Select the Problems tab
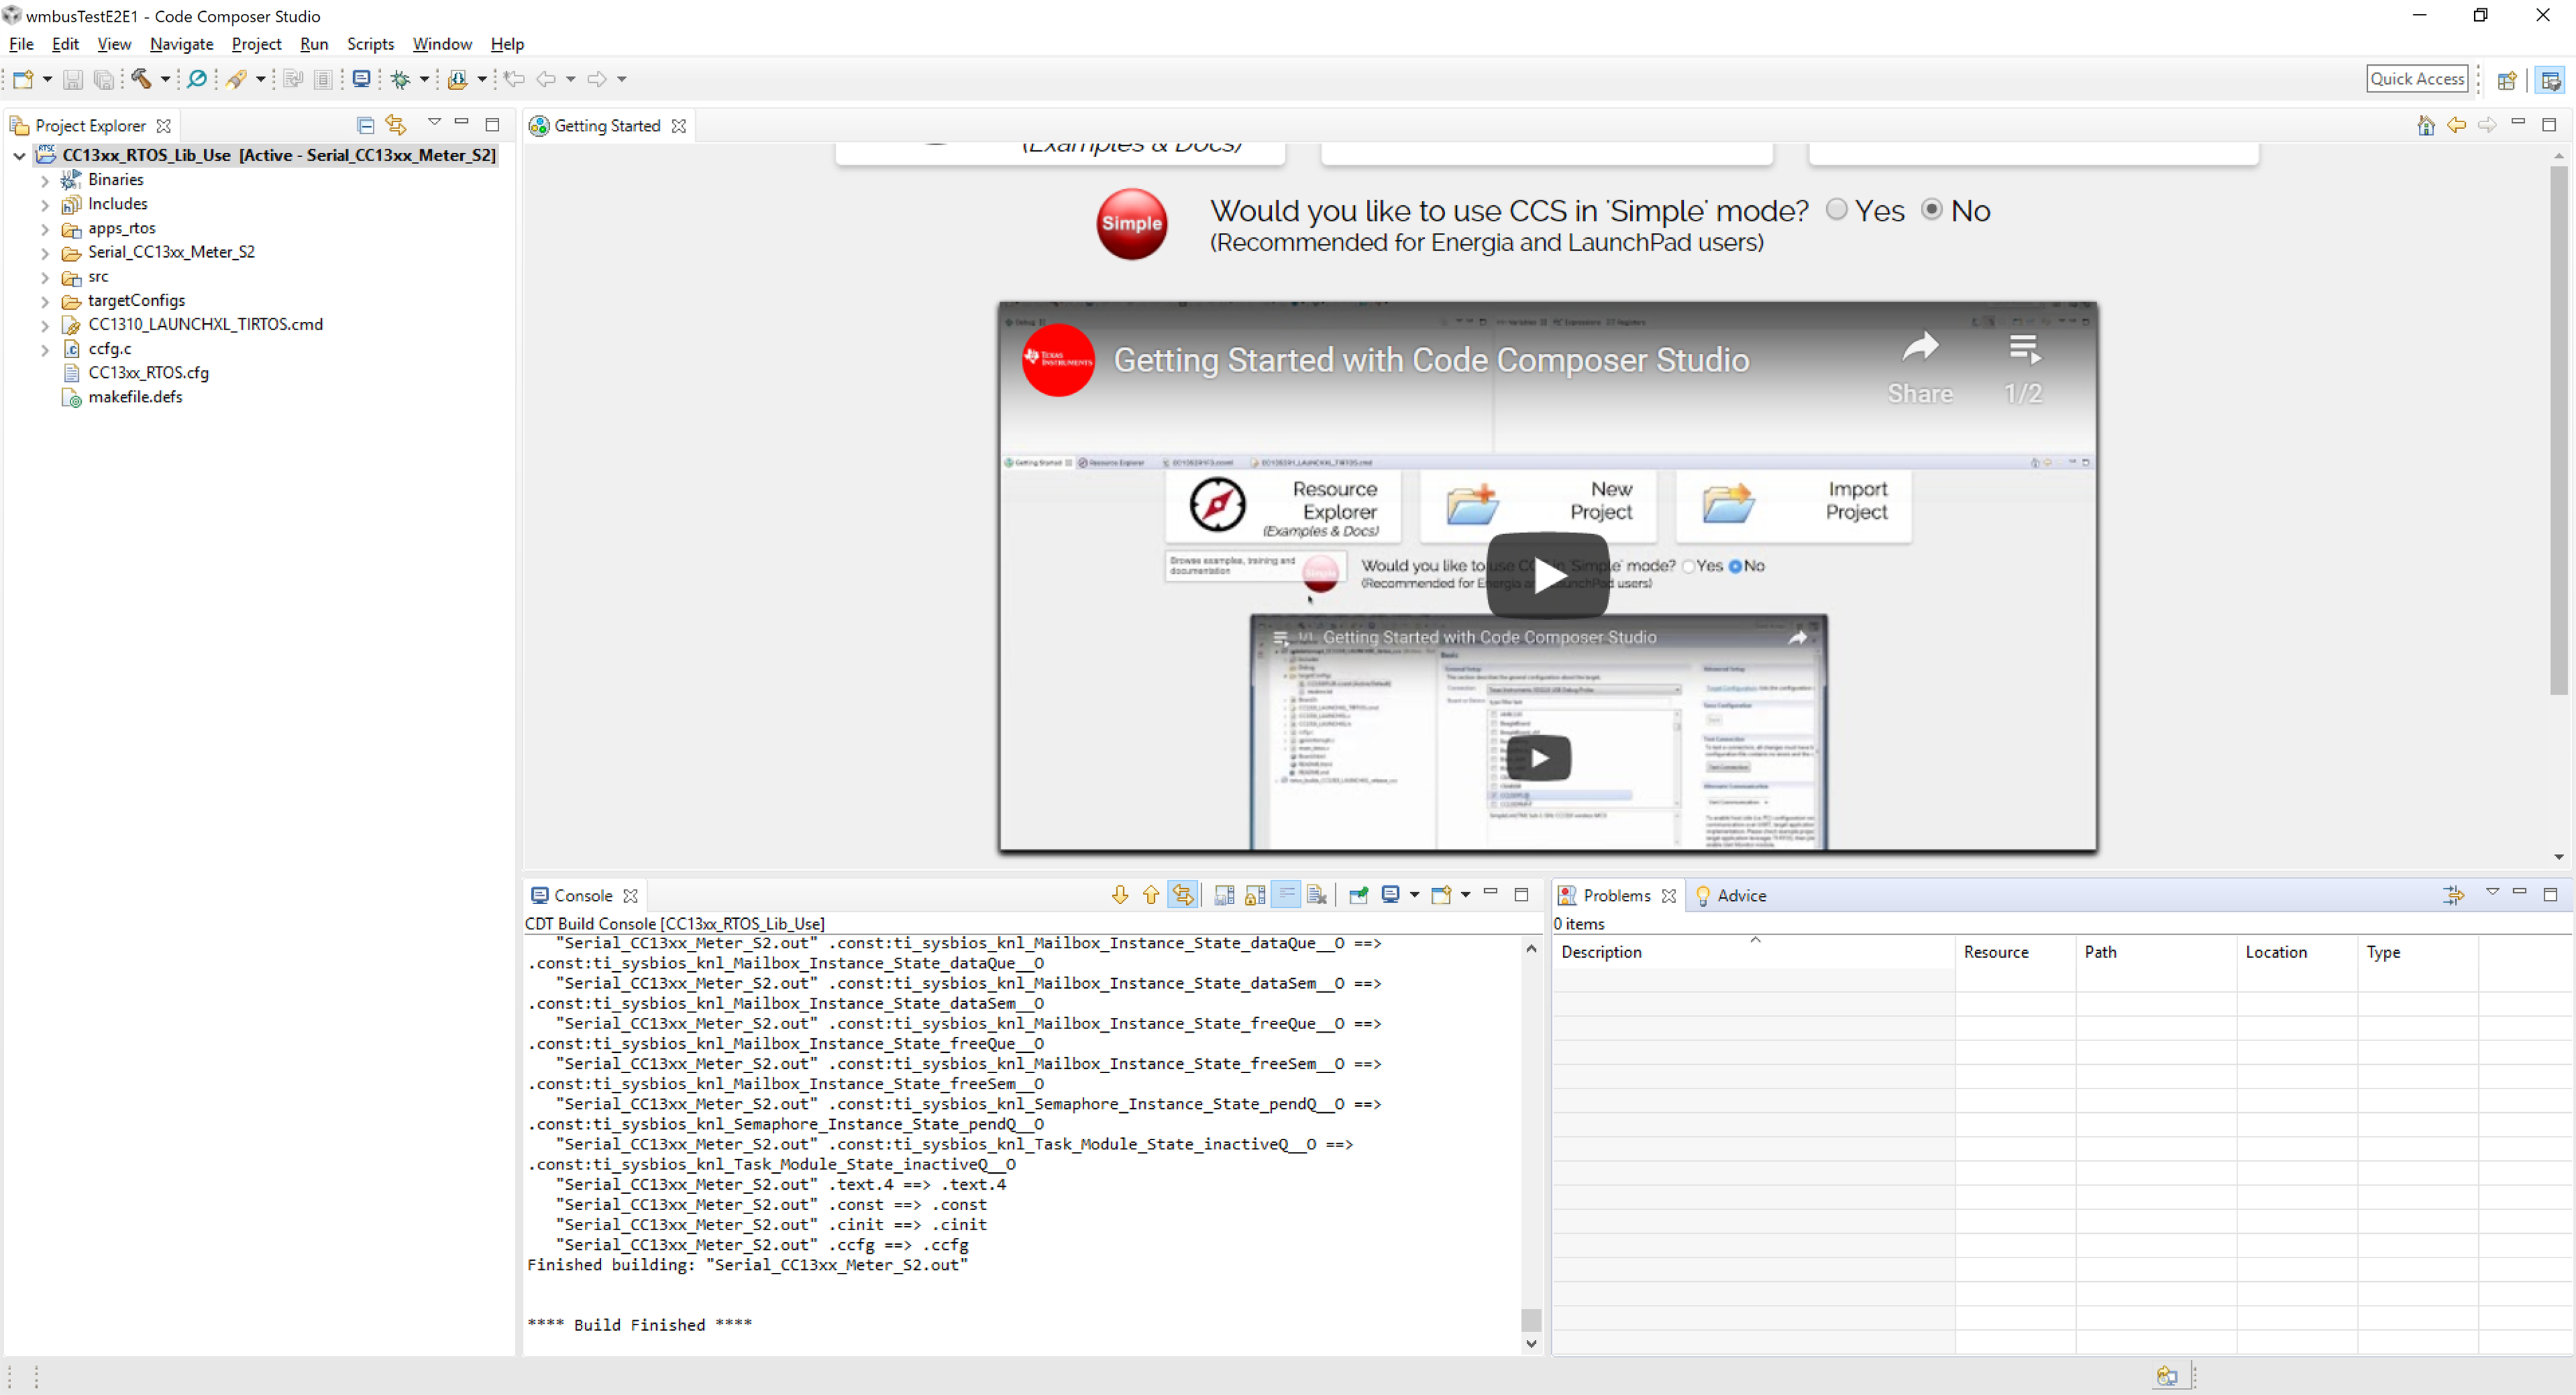 (1616, 895)
